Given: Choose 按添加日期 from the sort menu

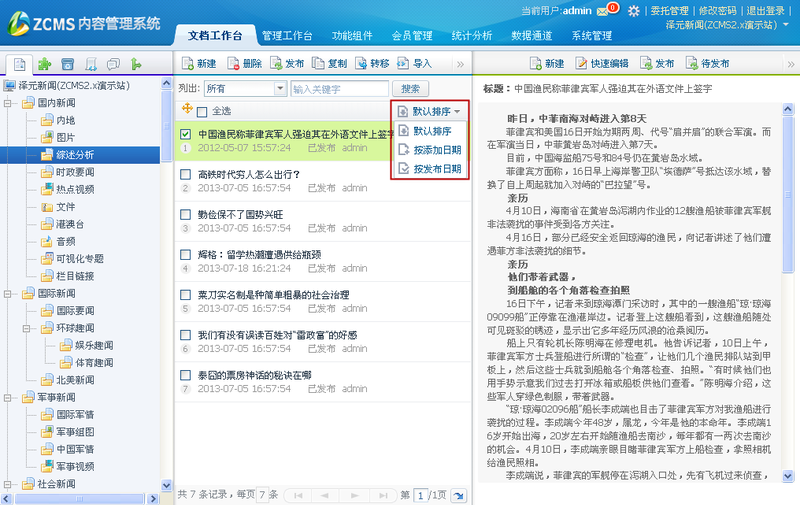Looking at the screenshot, I should point(430,150).
